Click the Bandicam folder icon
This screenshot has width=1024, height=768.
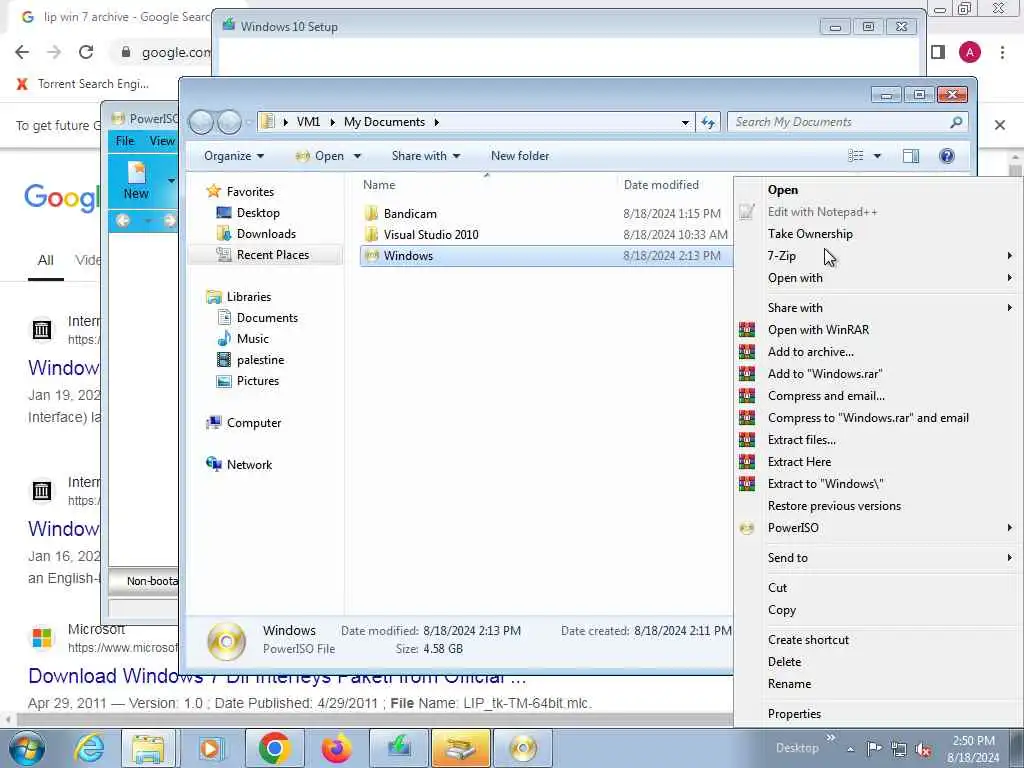(x=372, y=214)
